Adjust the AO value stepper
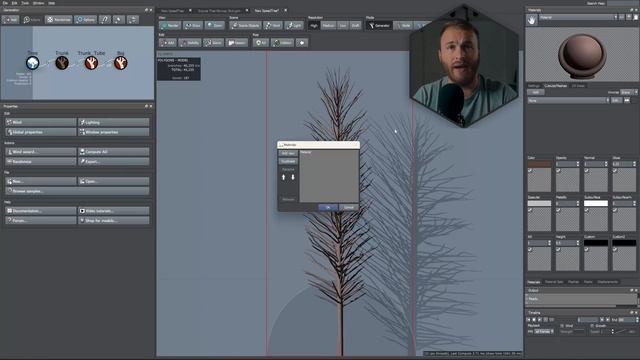The image size is (640, 360). [x=549, y=243]
